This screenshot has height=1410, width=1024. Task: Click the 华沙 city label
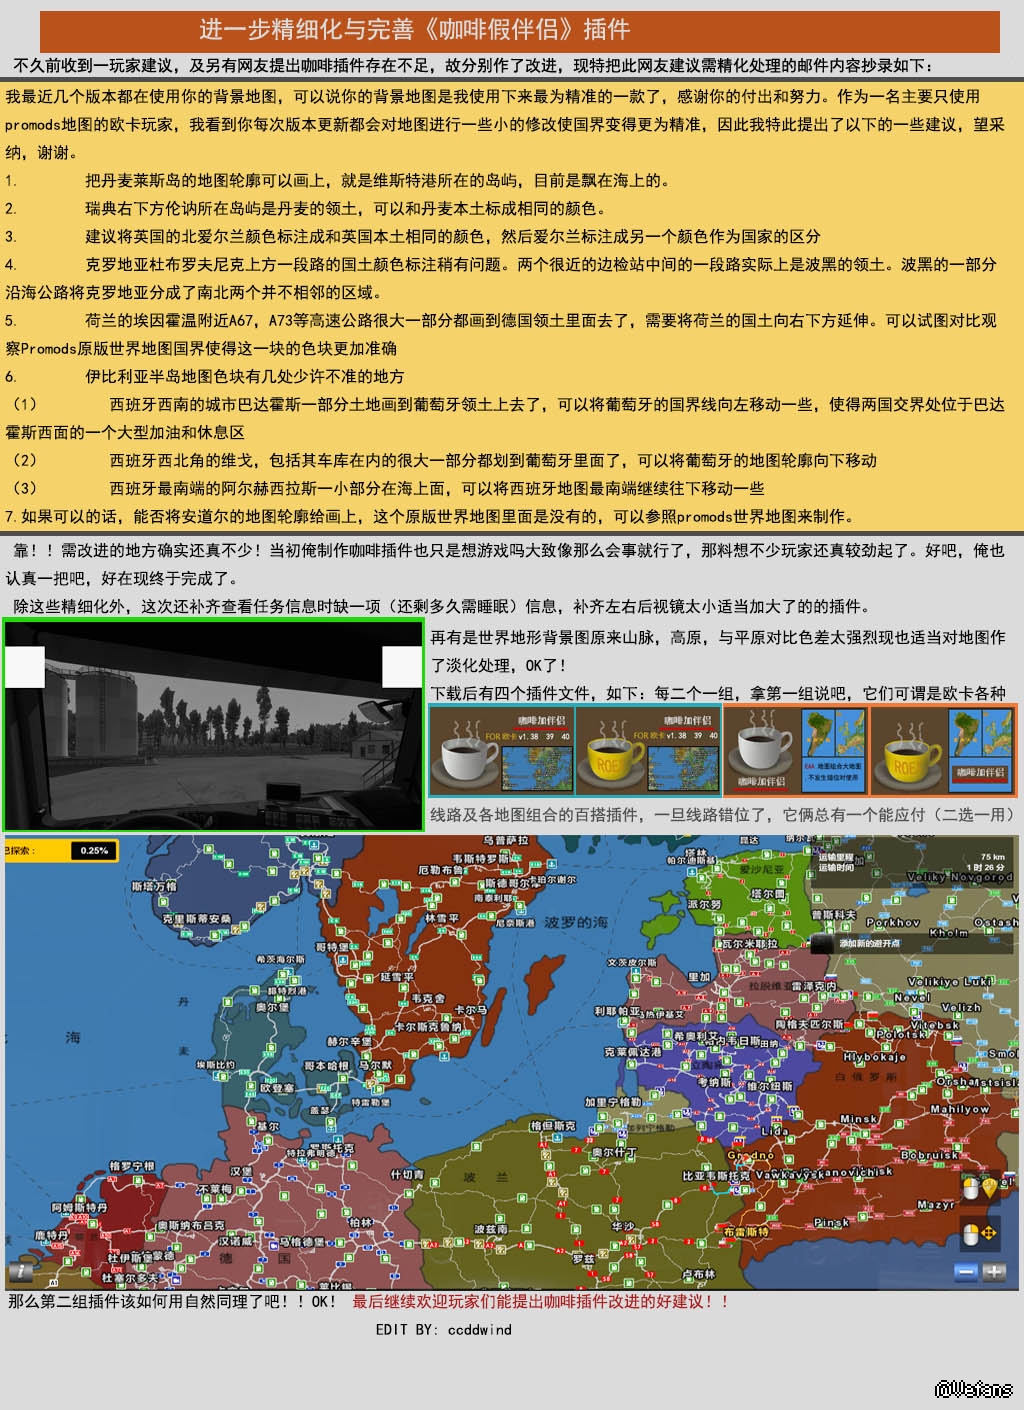coord(622,1226)
